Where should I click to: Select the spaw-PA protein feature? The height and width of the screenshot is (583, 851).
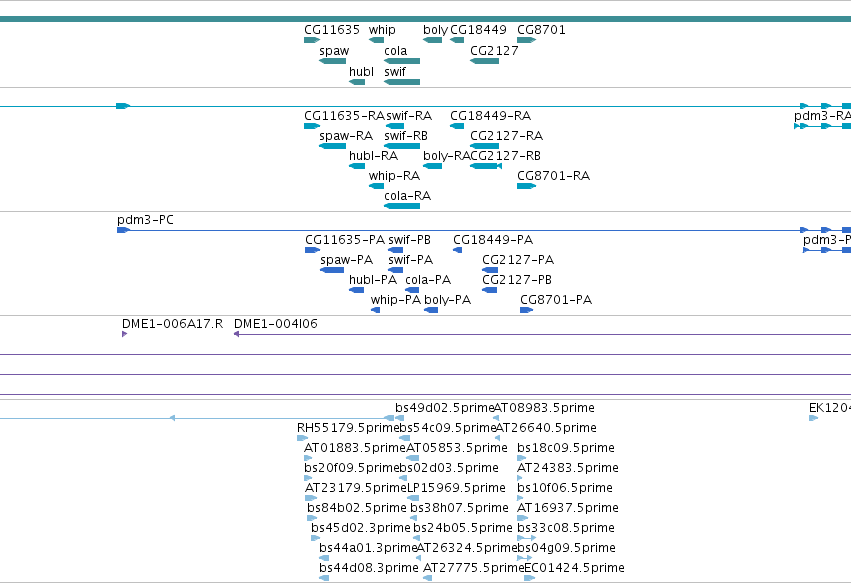click(x=332, y=270)
